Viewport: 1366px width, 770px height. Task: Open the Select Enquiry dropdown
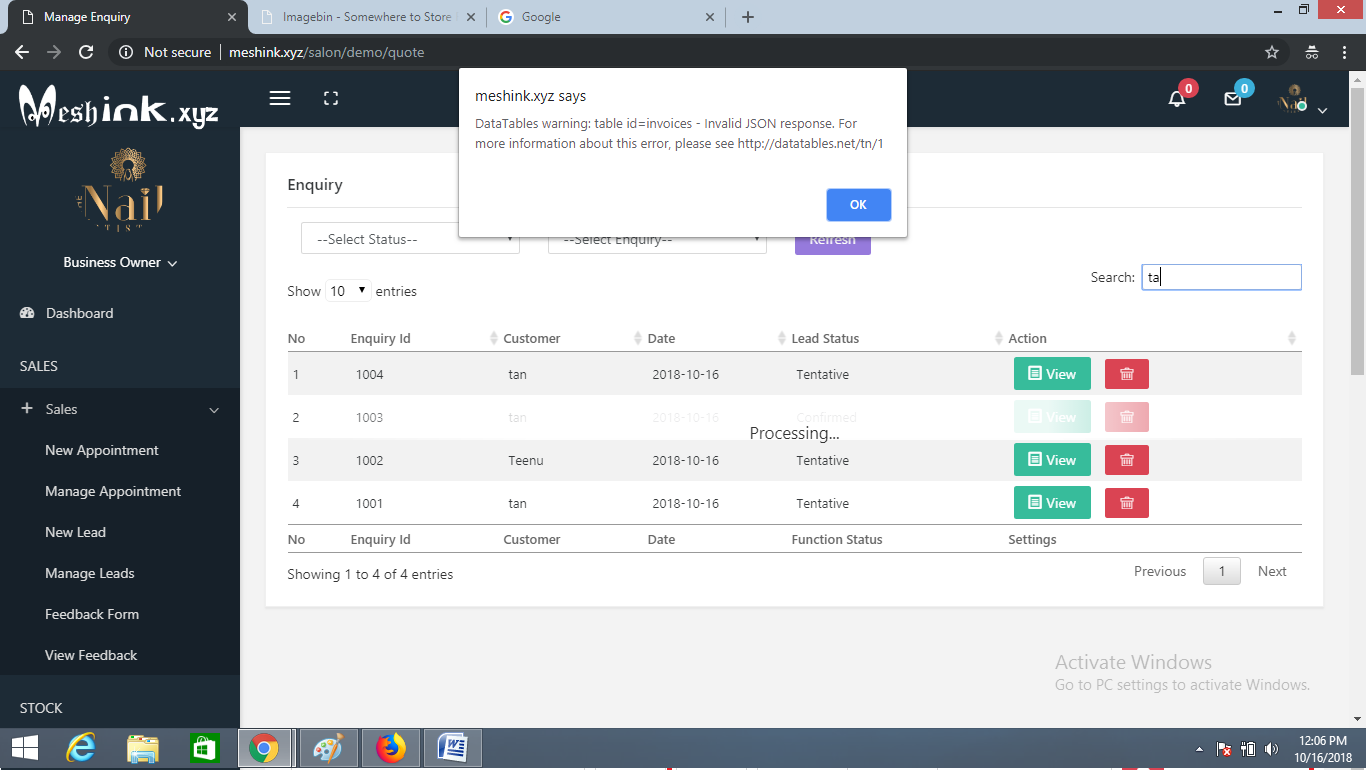tap(657, 240)
